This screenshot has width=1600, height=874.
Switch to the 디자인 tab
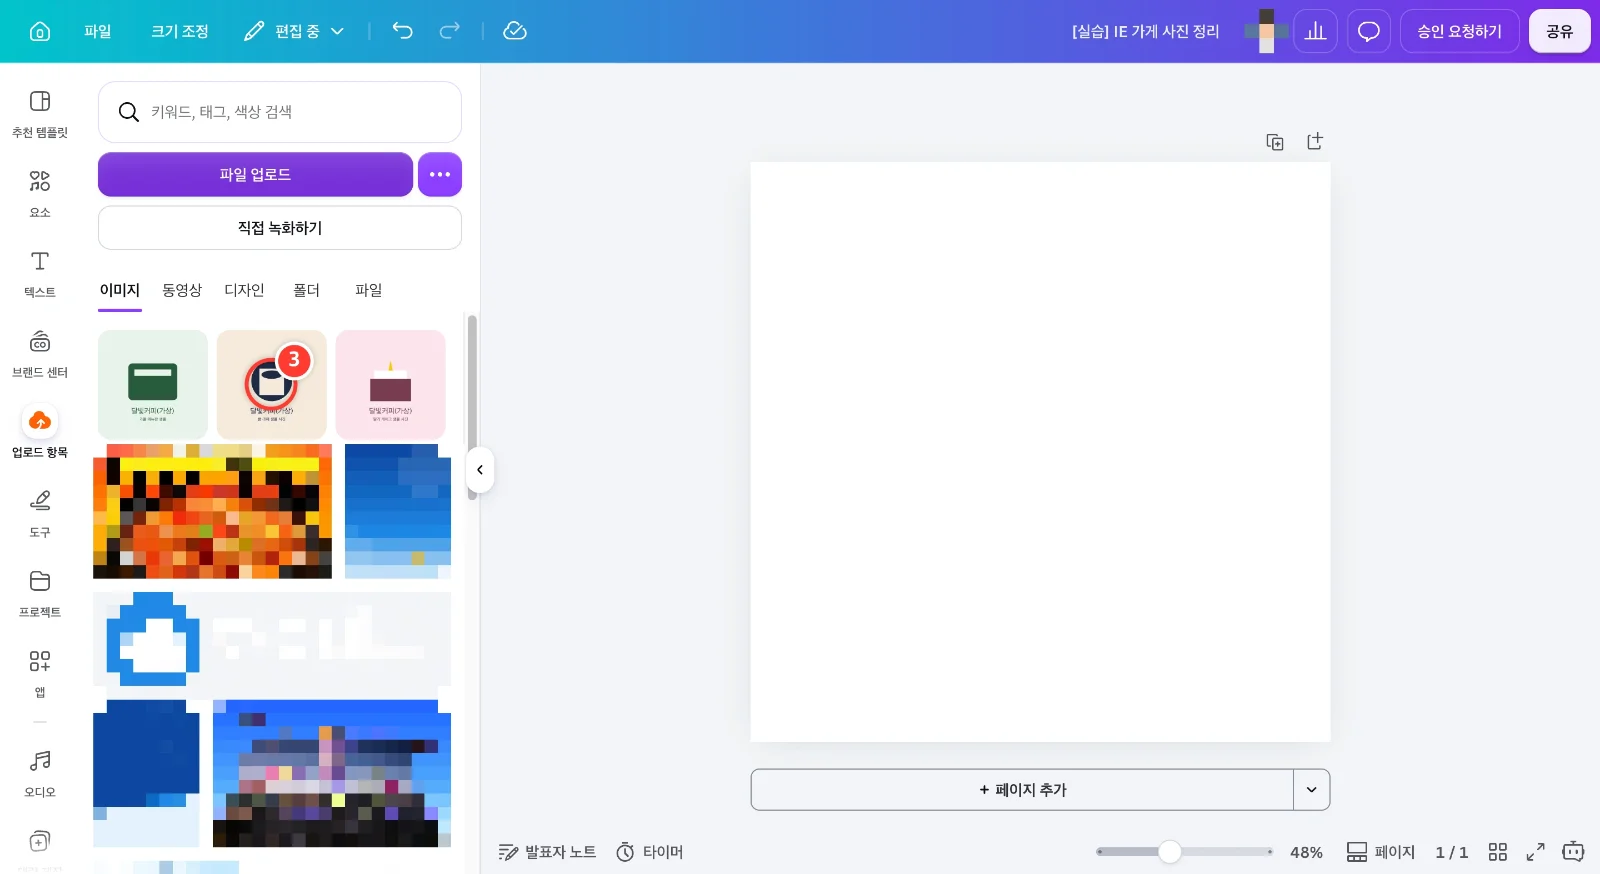244,290
